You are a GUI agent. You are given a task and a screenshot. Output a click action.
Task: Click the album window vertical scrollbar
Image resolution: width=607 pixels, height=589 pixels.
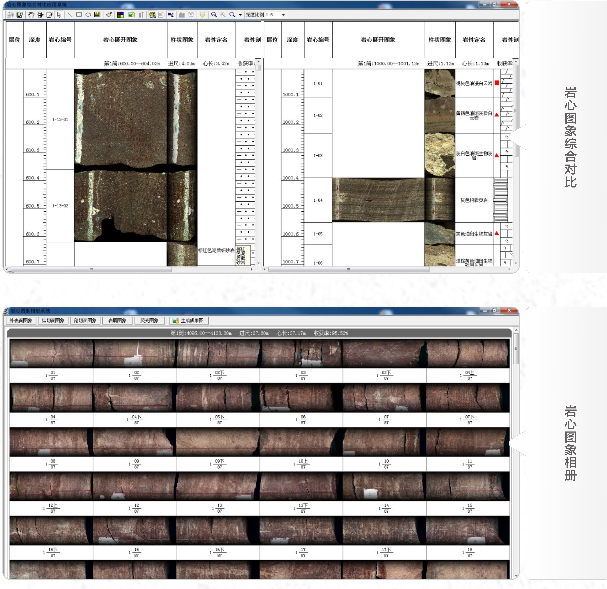515,450
